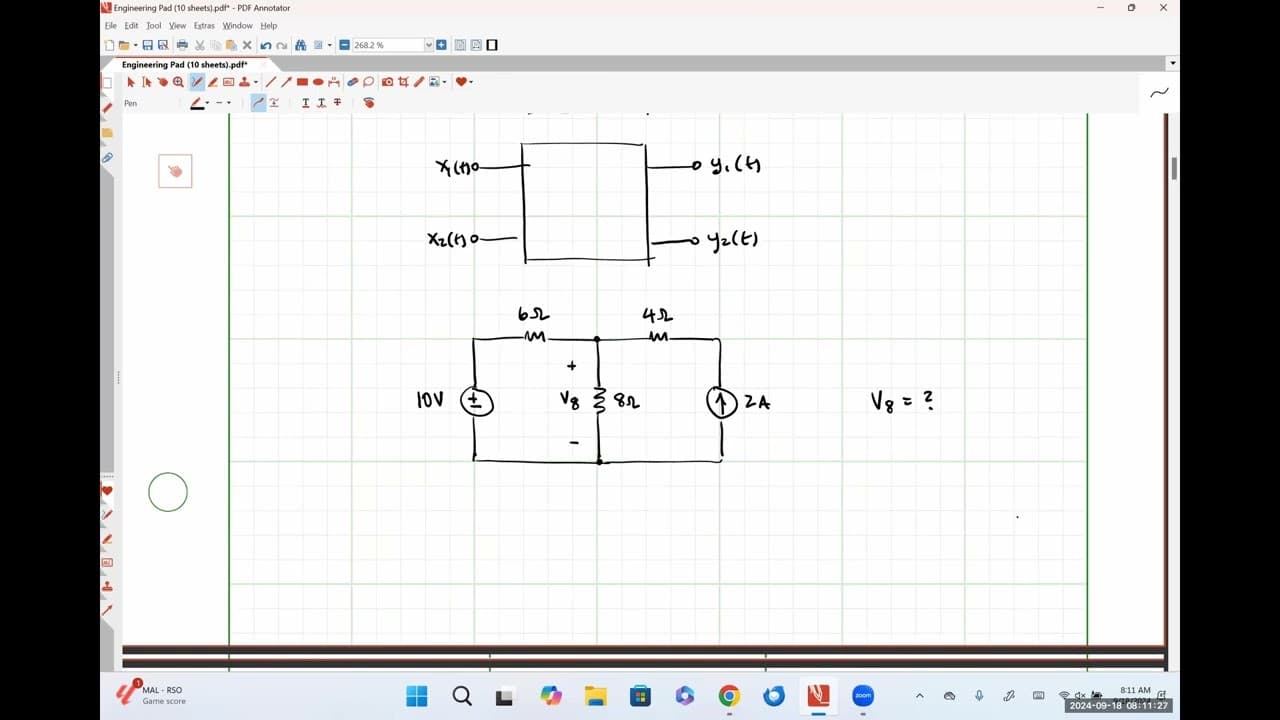Switch to Engineering Pad (10 sheets).pdf tab
This screenshot has height=720, width=1280.
click(184, 64)
